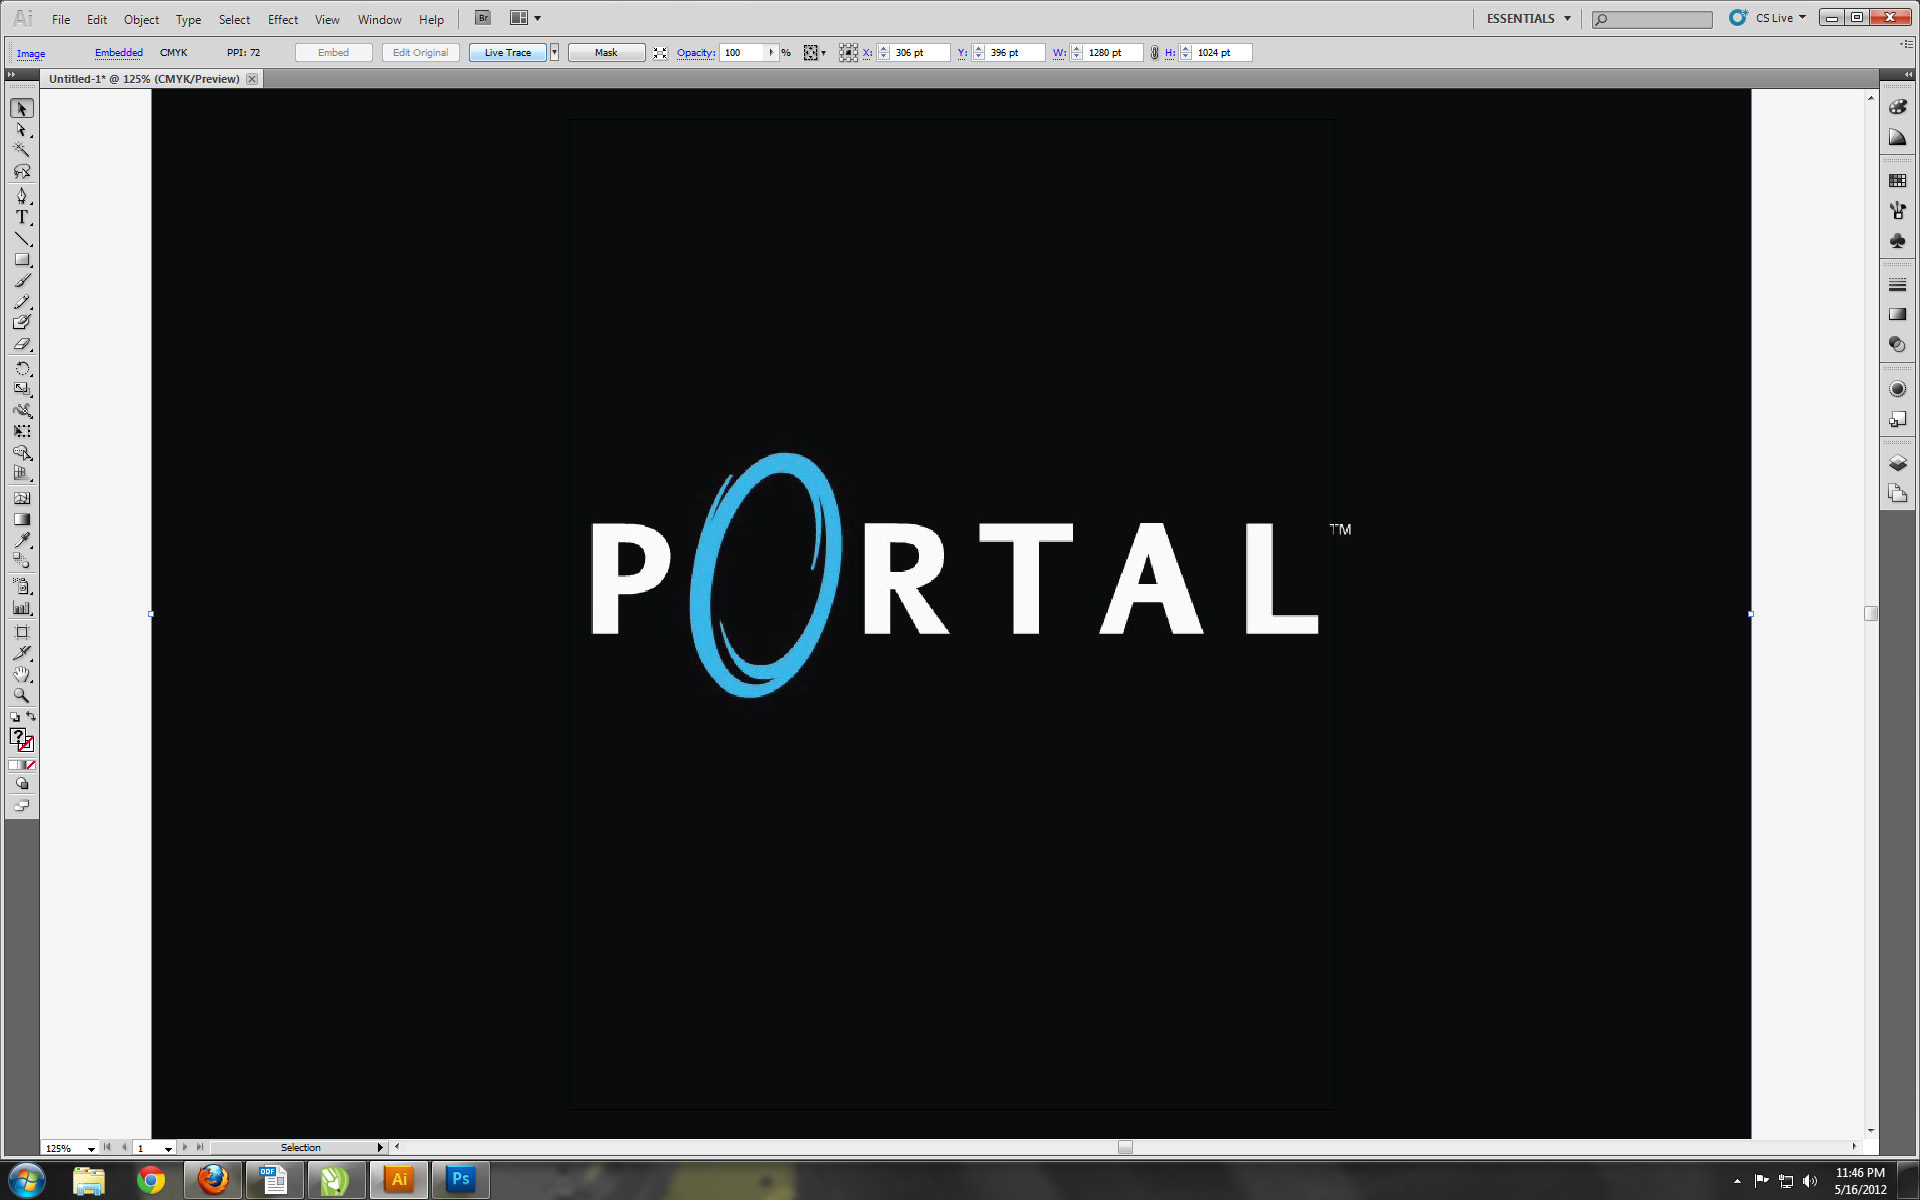Click the Live Trace button

tap(508, 53)
